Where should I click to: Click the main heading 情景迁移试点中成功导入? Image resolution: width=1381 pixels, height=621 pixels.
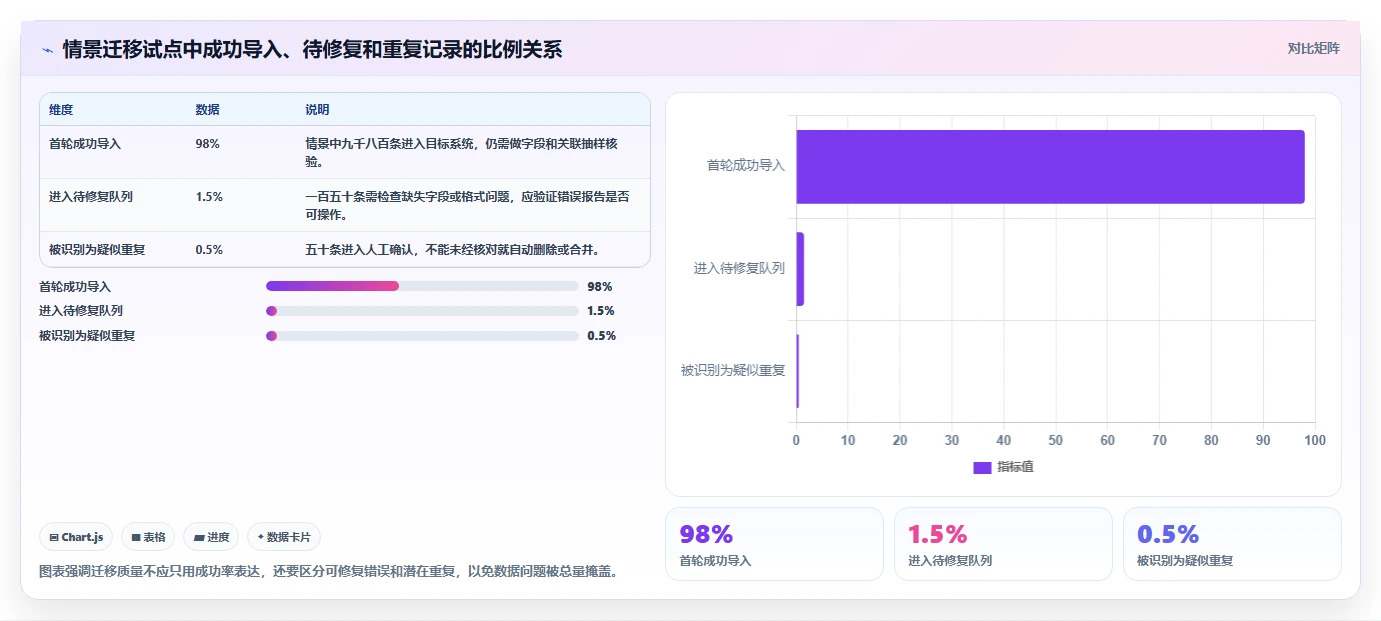312,49
